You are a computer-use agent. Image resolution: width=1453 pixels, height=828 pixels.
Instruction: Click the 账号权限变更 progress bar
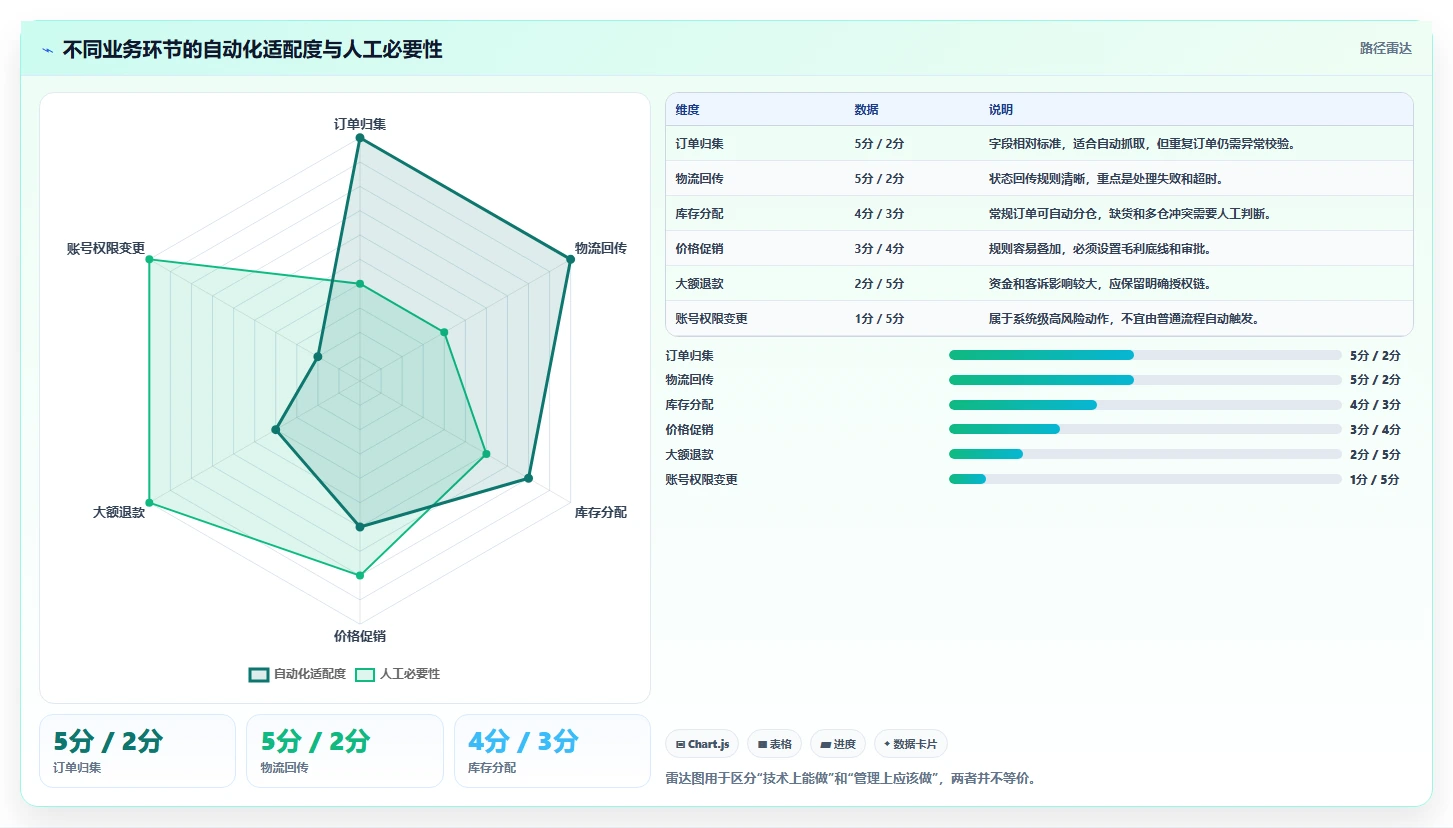coord(1145,479)
